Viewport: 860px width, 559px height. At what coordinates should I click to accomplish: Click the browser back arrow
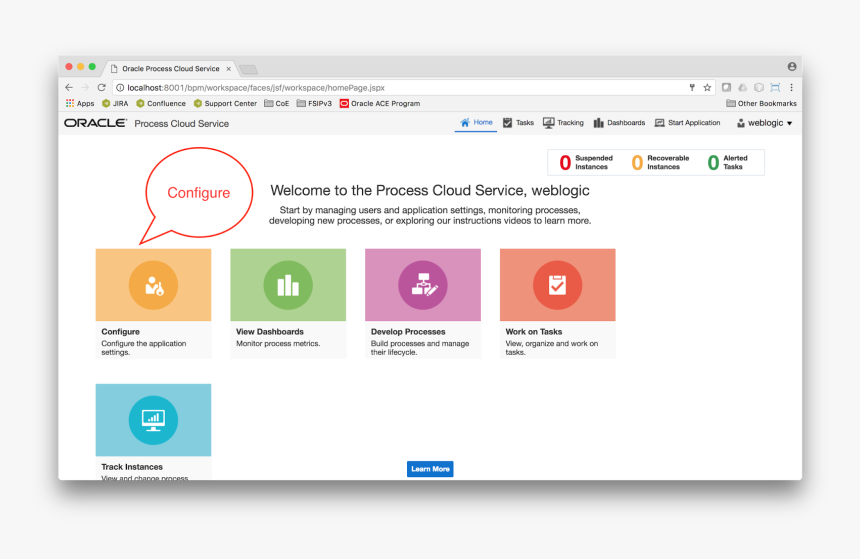69,87
